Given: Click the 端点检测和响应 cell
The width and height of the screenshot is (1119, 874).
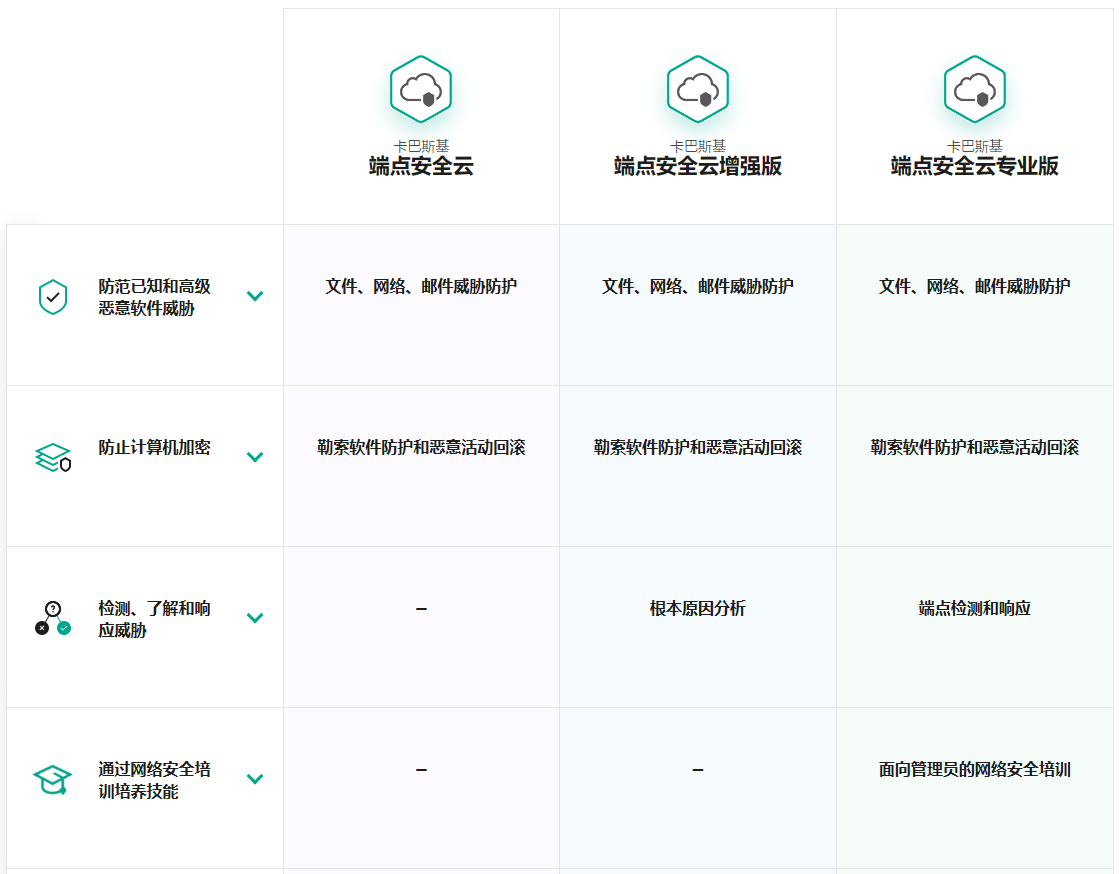Looking at the screenshot, I should tap(975, 609).
